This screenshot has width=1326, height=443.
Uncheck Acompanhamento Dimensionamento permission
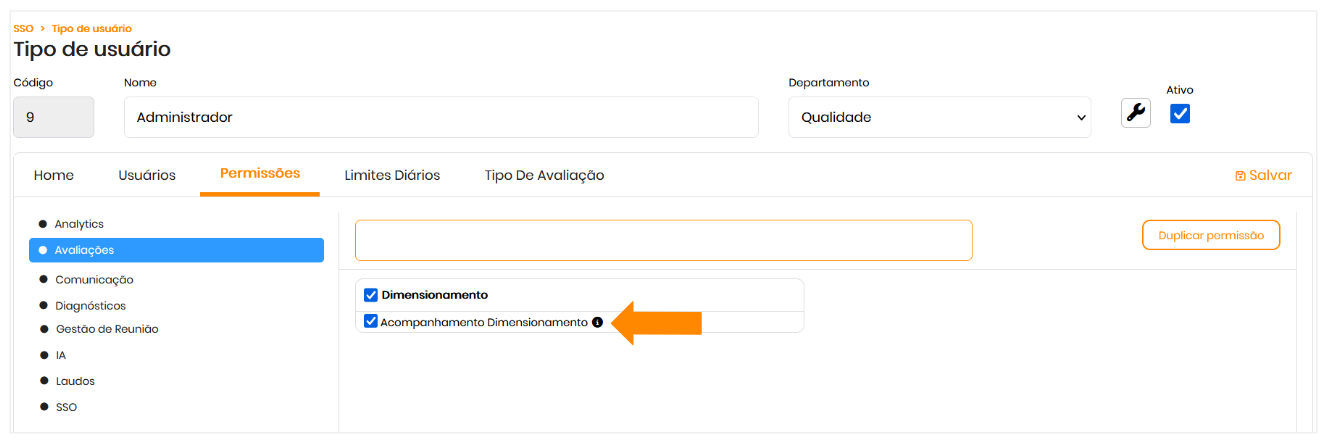click(x=371, y=322)
